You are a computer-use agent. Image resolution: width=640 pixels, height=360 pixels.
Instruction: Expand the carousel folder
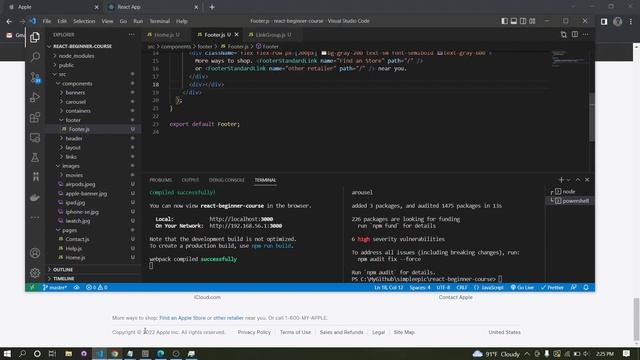click(76, 102)
